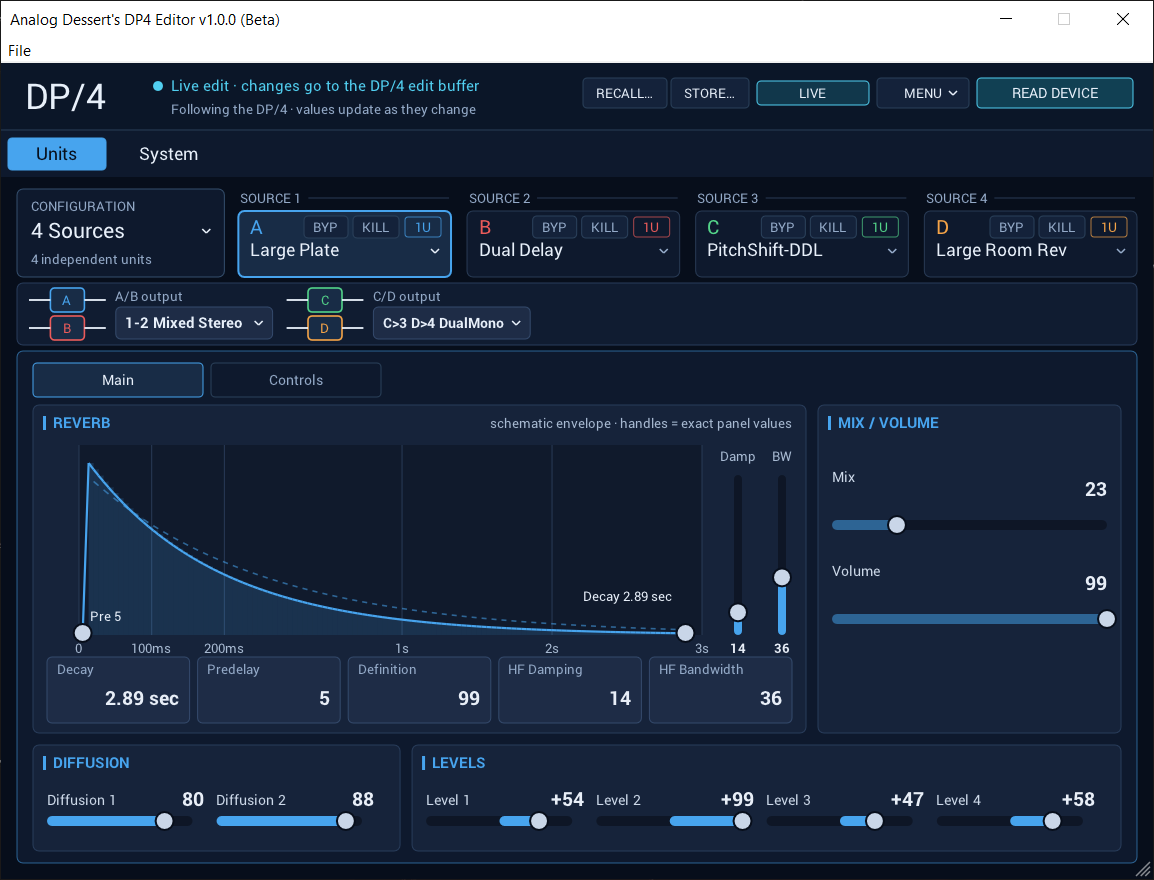The image size is (1154, 880).
Task: Toggle KILL for Source 1 Large Plate
Action: click(x=375, y=227)
